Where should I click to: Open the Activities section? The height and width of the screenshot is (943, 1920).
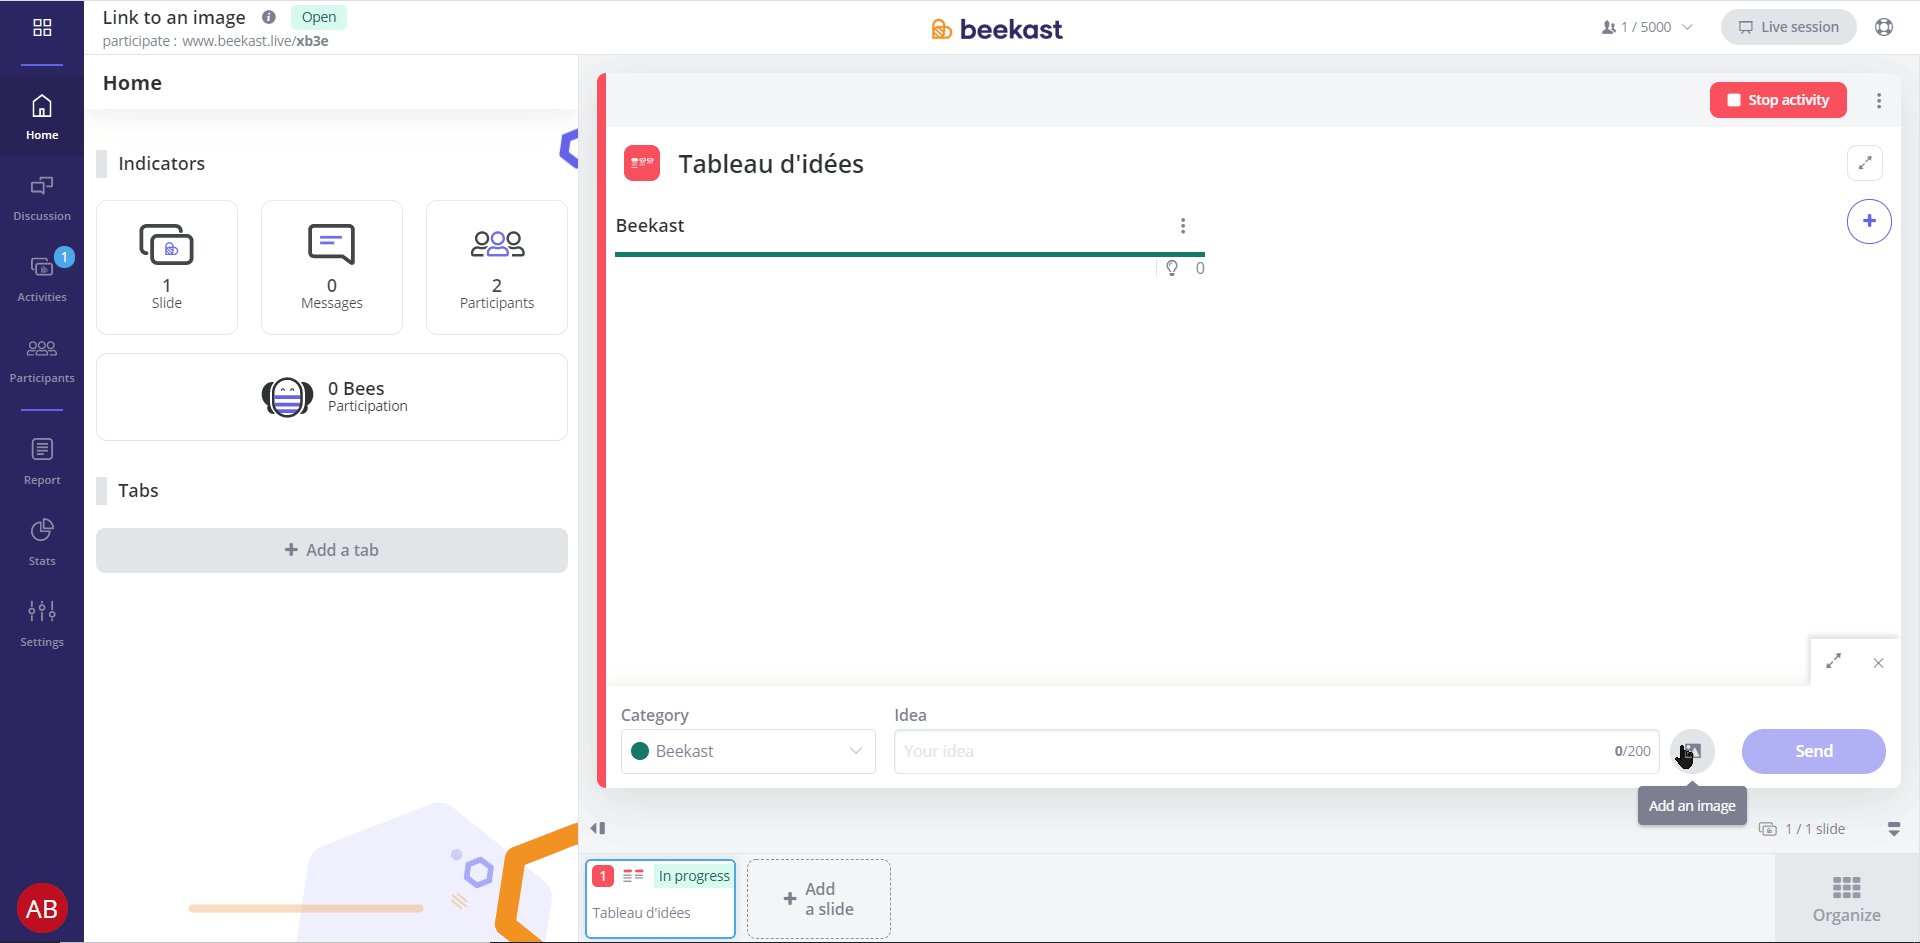(42, 279)
